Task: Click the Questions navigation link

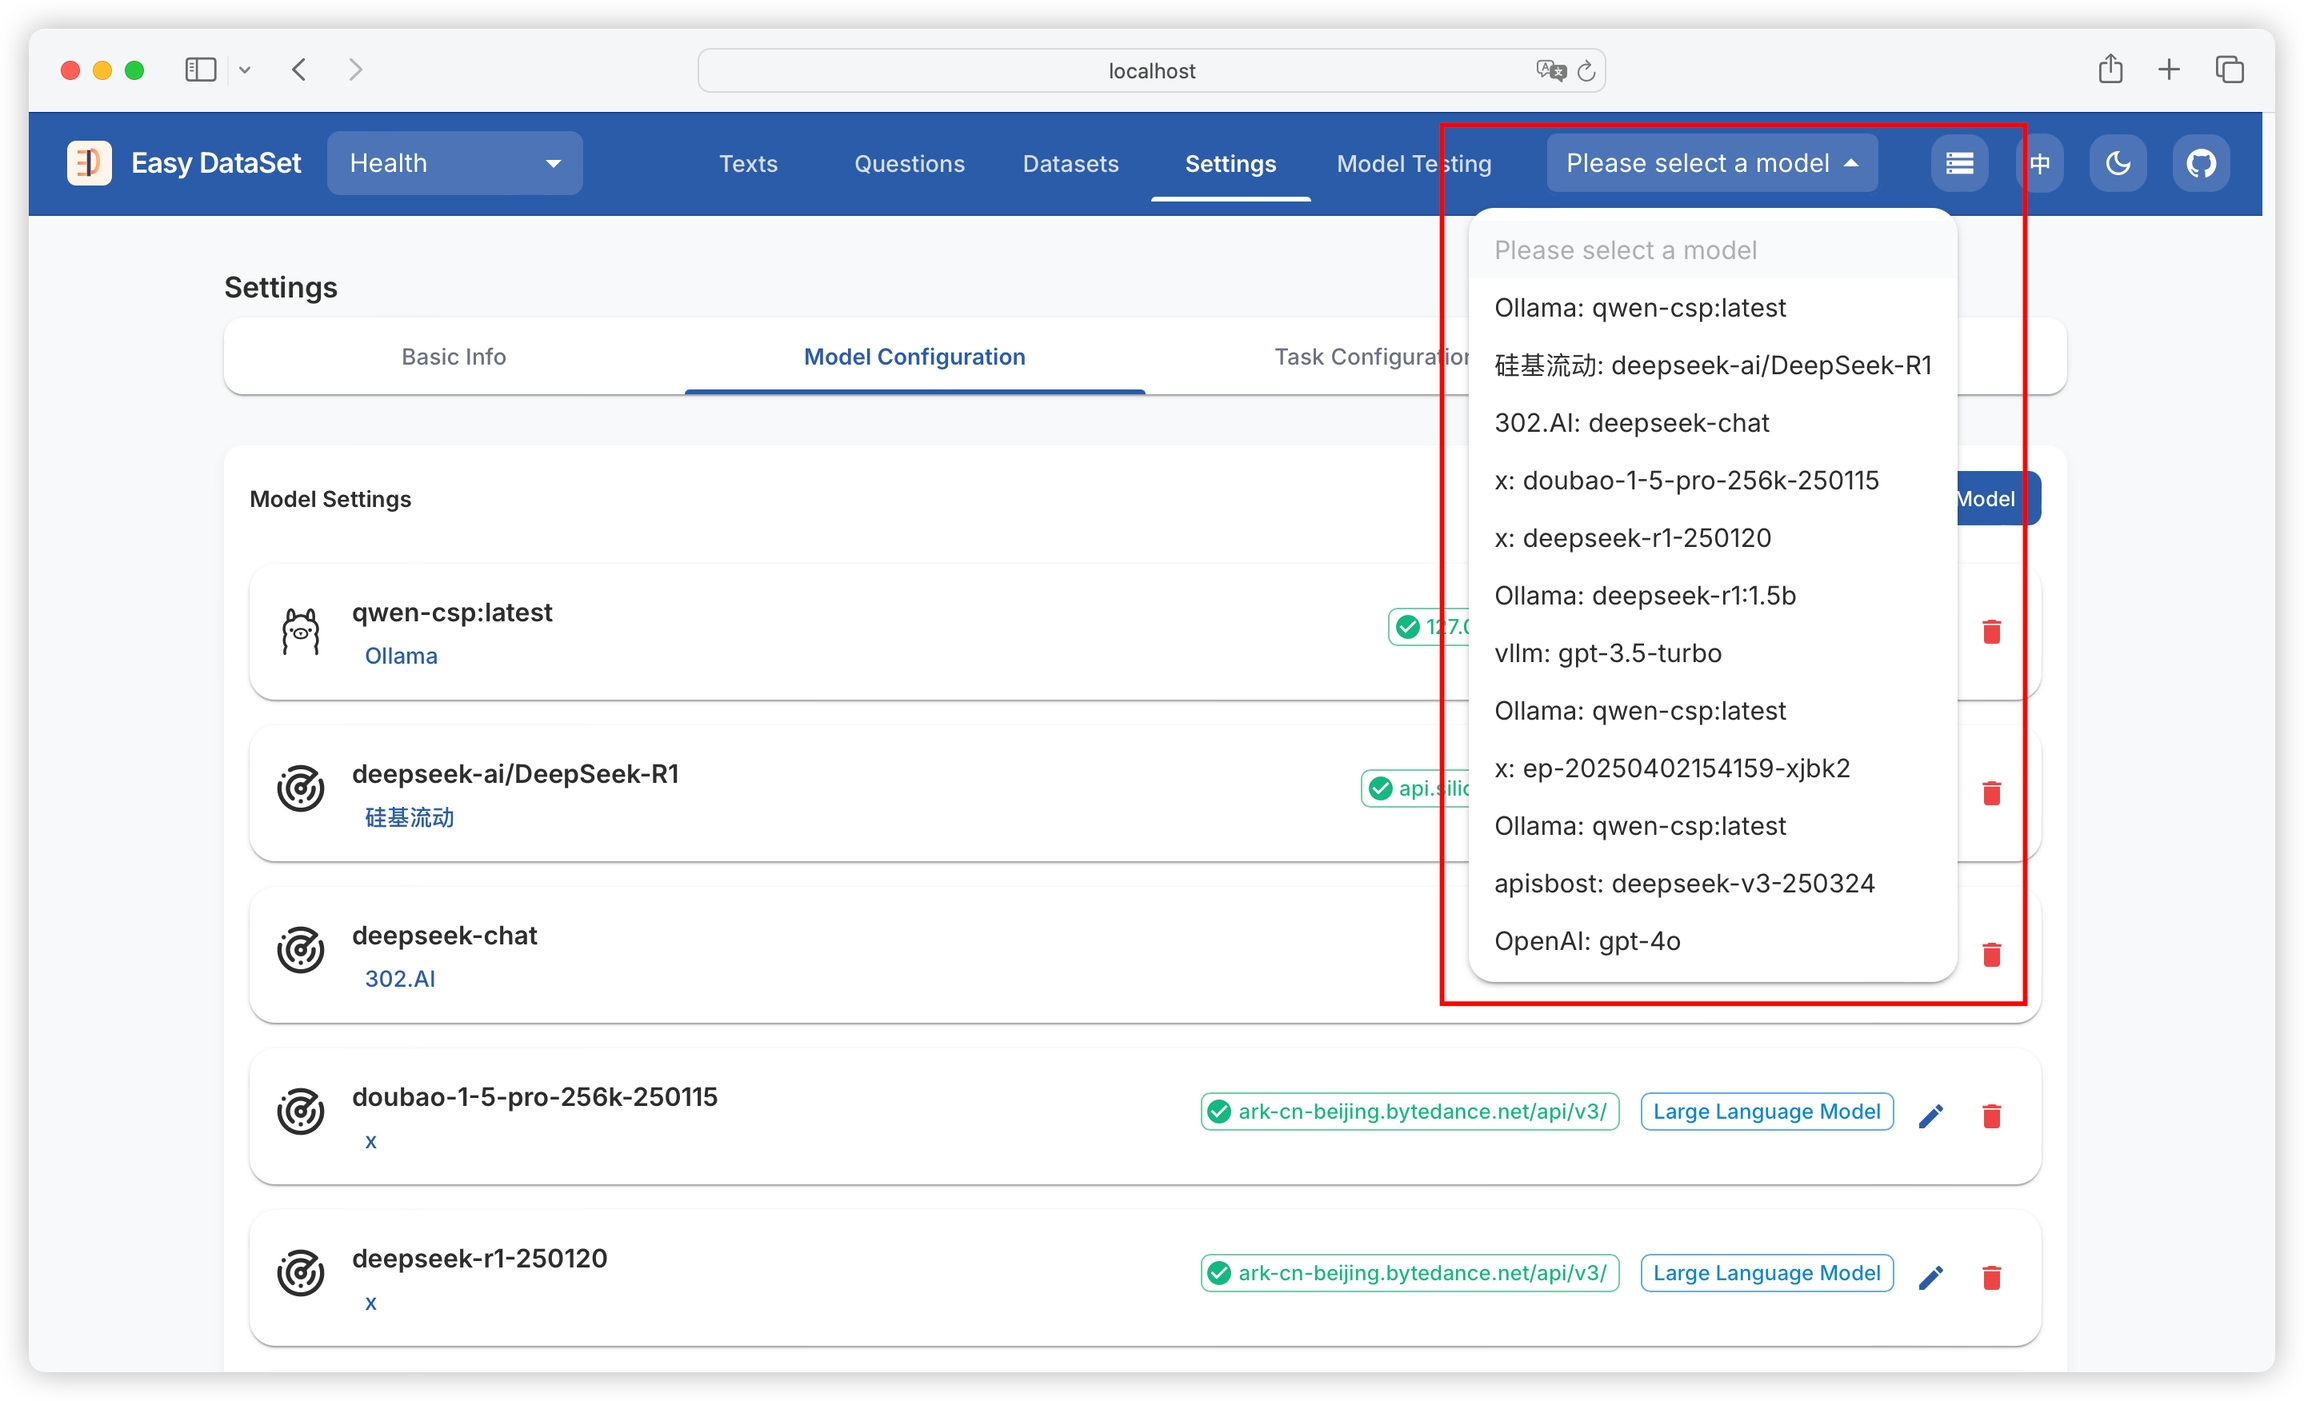Action: [909, 163]
